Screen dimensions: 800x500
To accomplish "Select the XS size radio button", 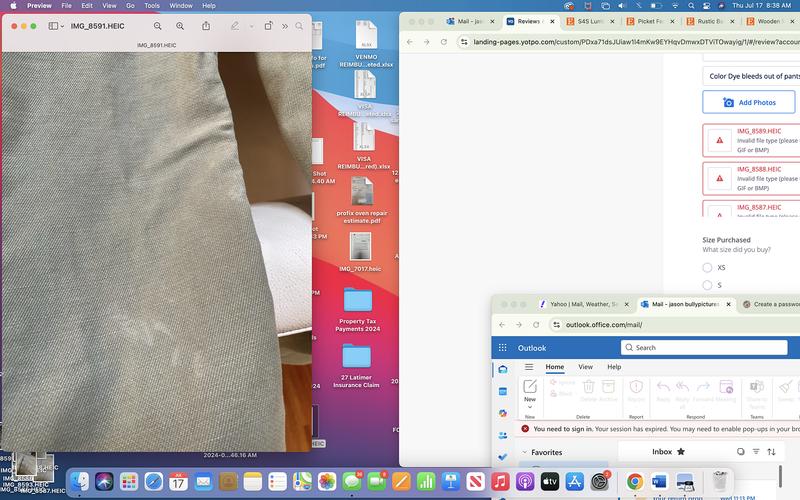I will (x=707, y=267).
